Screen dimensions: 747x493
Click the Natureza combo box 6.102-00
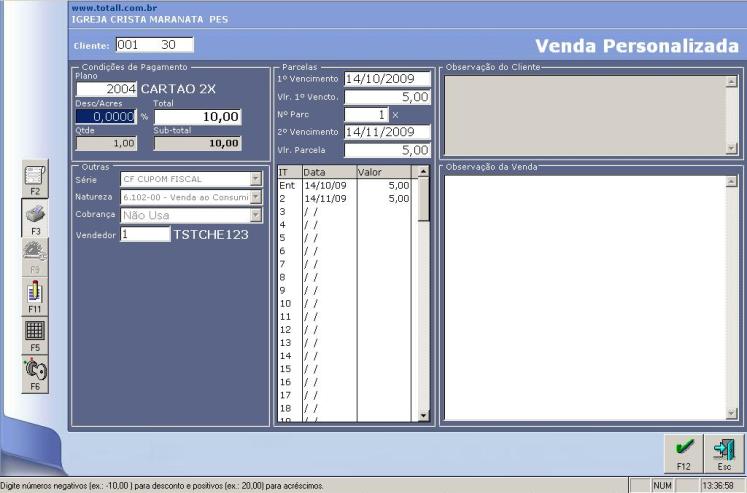tap(191, 197)
